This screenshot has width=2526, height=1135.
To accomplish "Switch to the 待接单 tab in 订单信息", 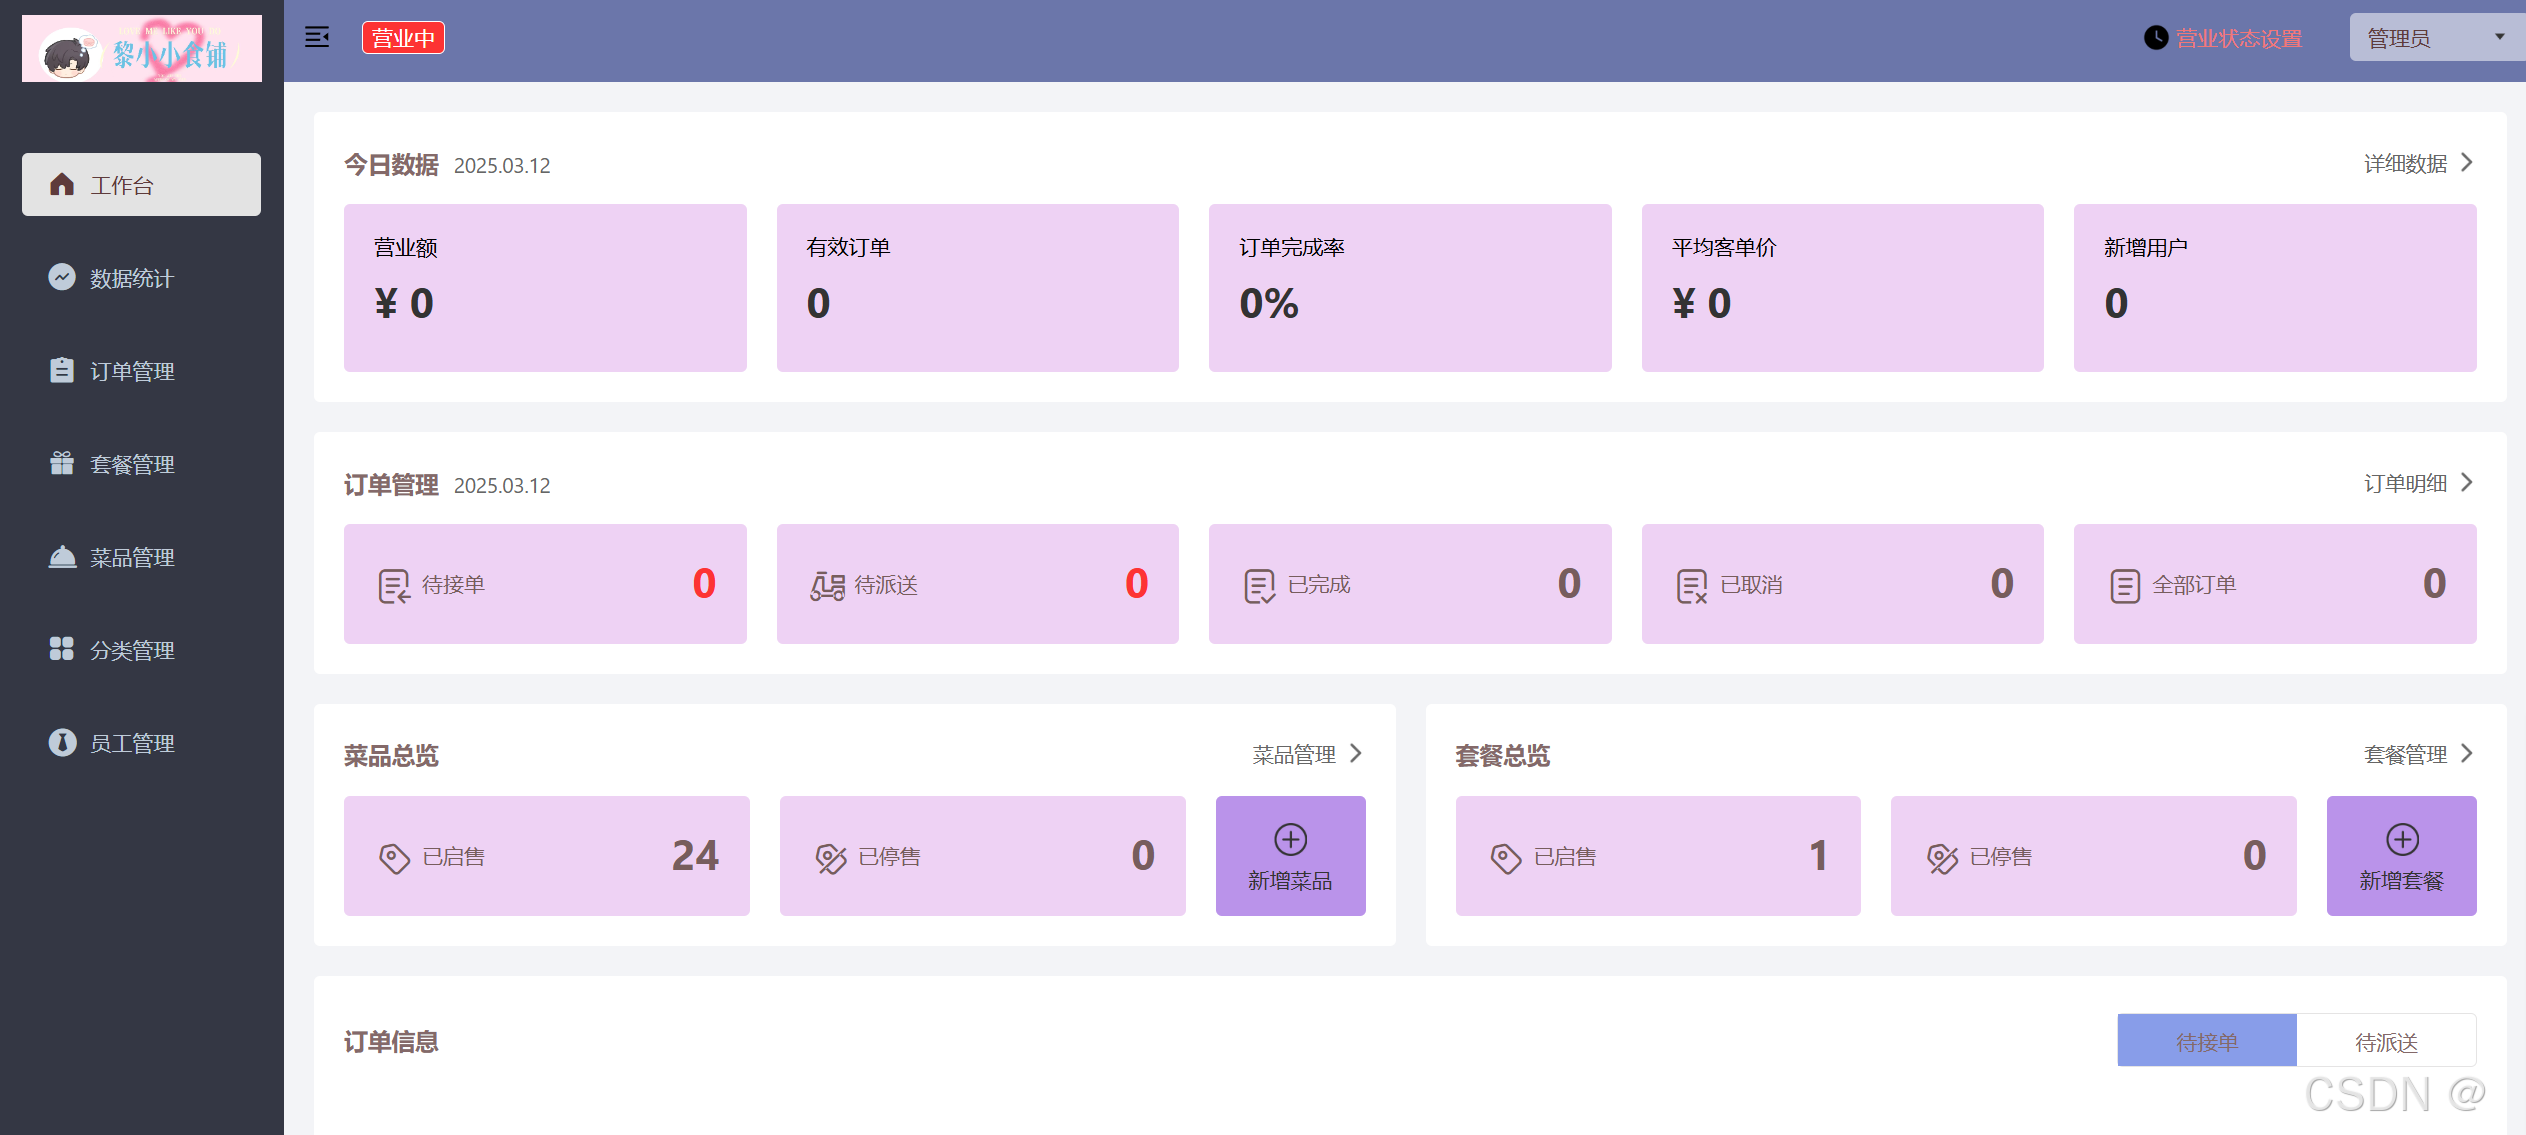I will (2207, 1041).
